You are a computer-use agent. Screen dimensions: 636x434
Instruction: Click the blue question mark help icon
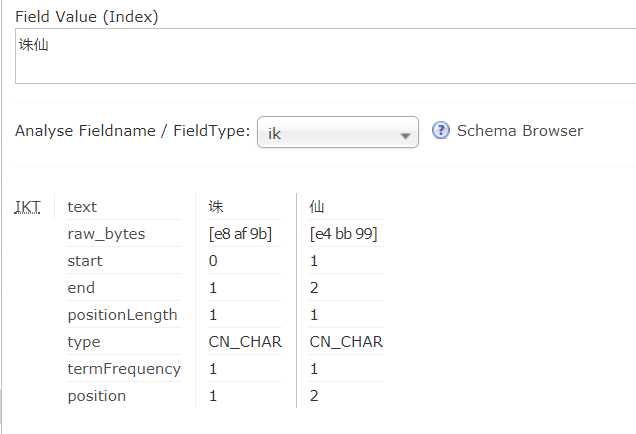click(440, 131)
